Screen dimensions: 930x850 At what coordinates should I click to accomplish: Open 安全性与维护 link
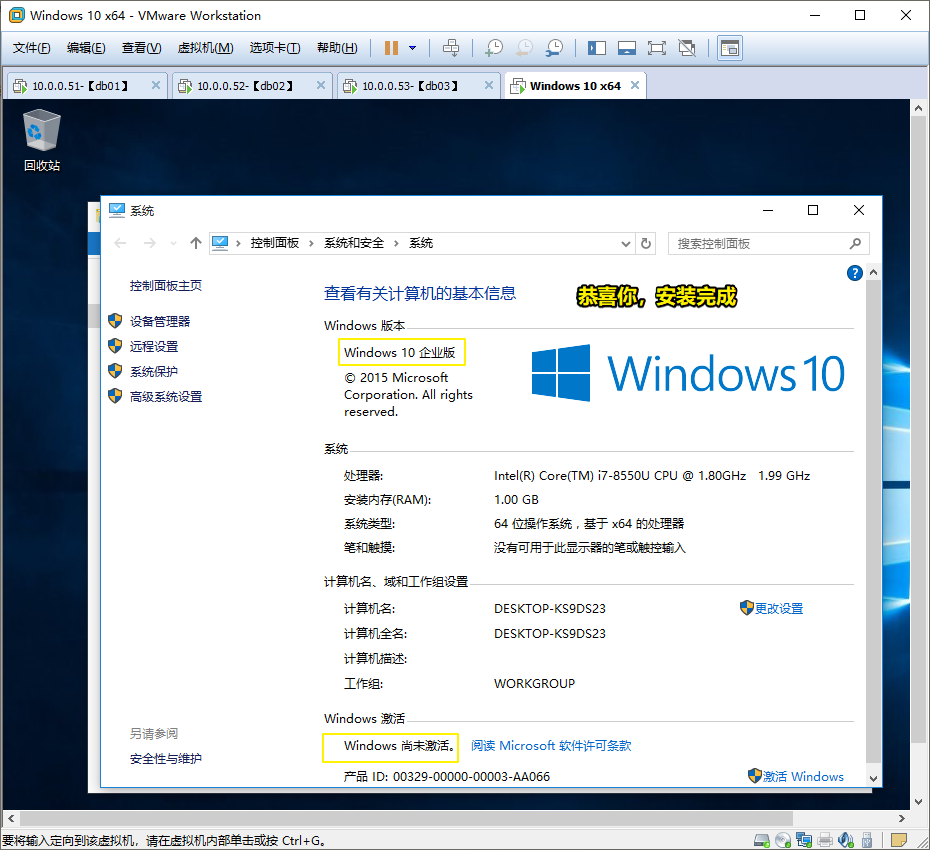click(166, 759)
